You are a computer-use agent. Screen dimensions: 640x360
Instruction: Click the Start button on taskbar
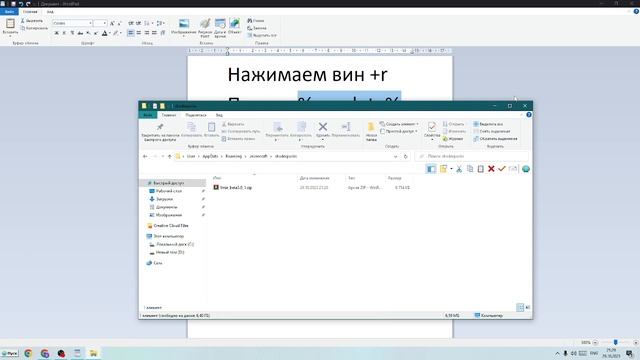point(9,353)
